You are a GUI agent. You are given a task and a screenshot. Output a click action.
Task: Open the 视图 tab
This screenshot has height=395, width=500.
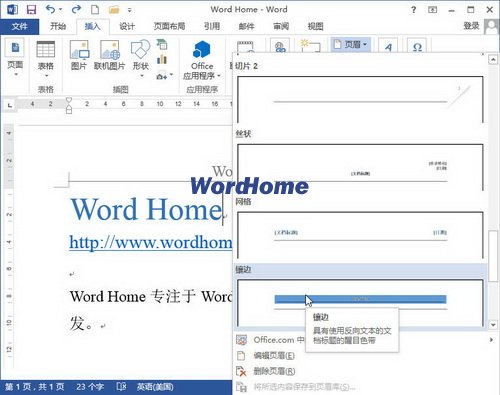pos(315,26)
